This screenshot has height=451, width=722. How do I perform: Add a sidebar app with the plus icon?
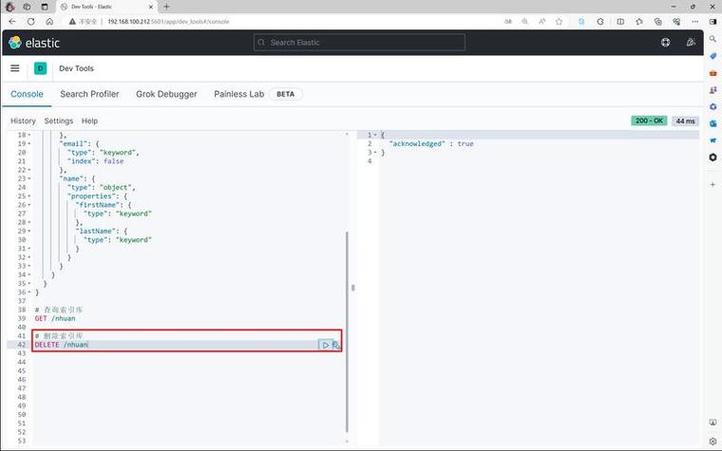(713, 184)
